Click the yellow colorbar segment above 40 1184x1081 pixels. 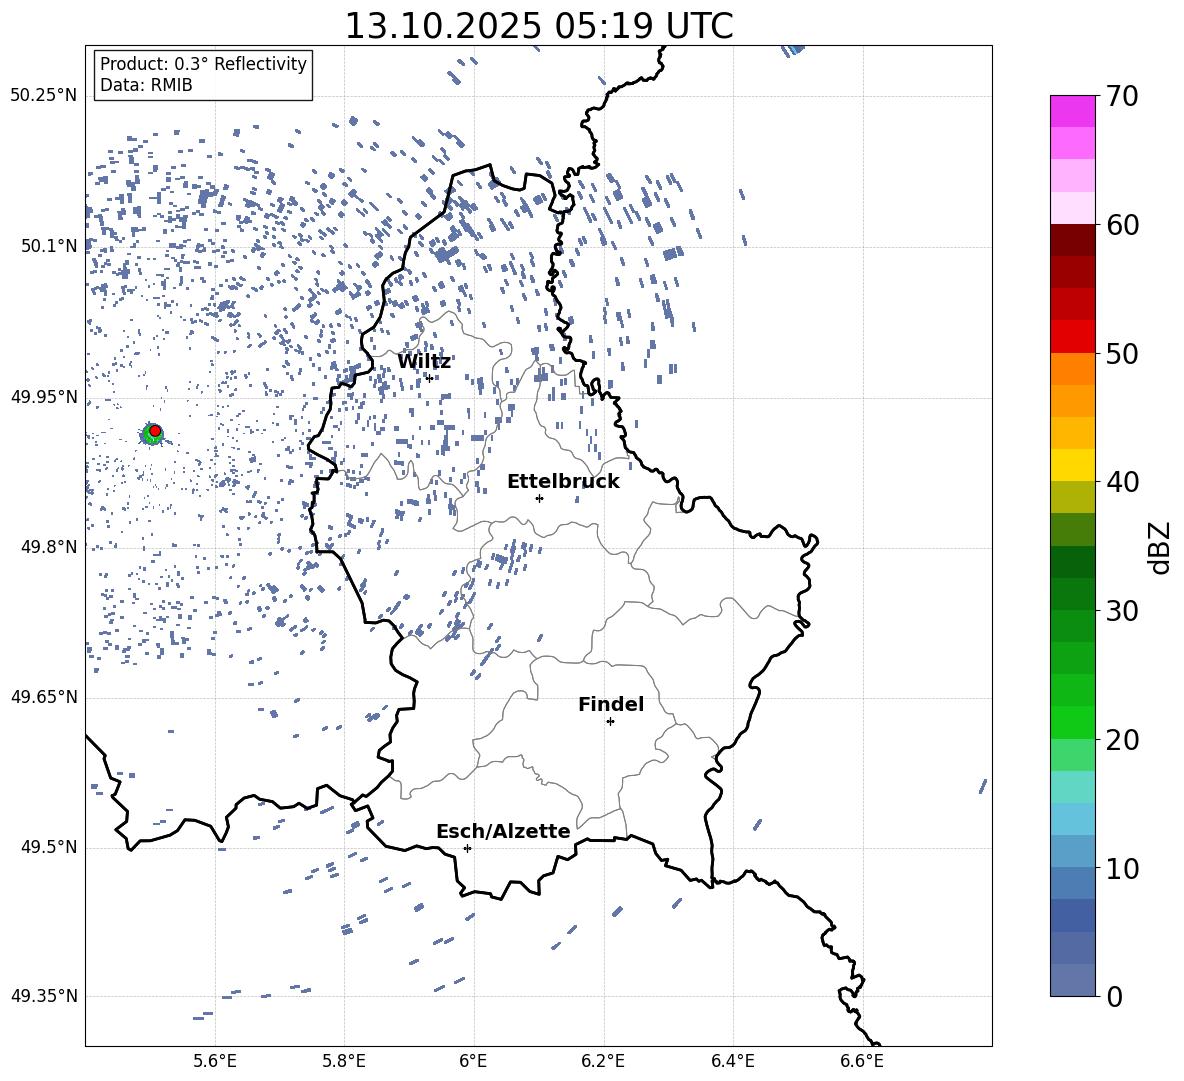(1073, 465)
